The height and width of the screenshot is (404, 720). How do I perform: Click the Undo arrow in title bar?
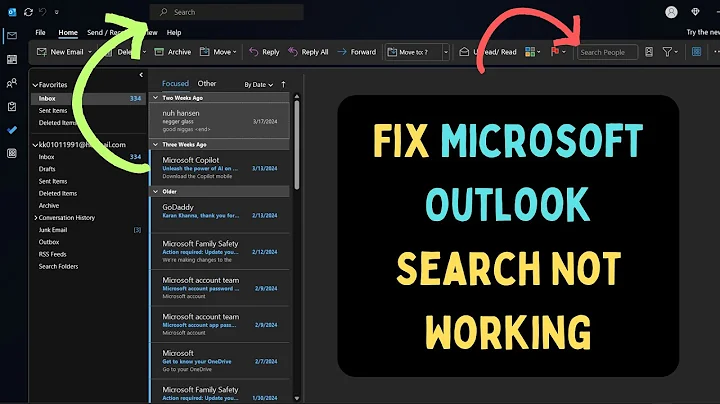pyautogui.click(x=43, y=12)
